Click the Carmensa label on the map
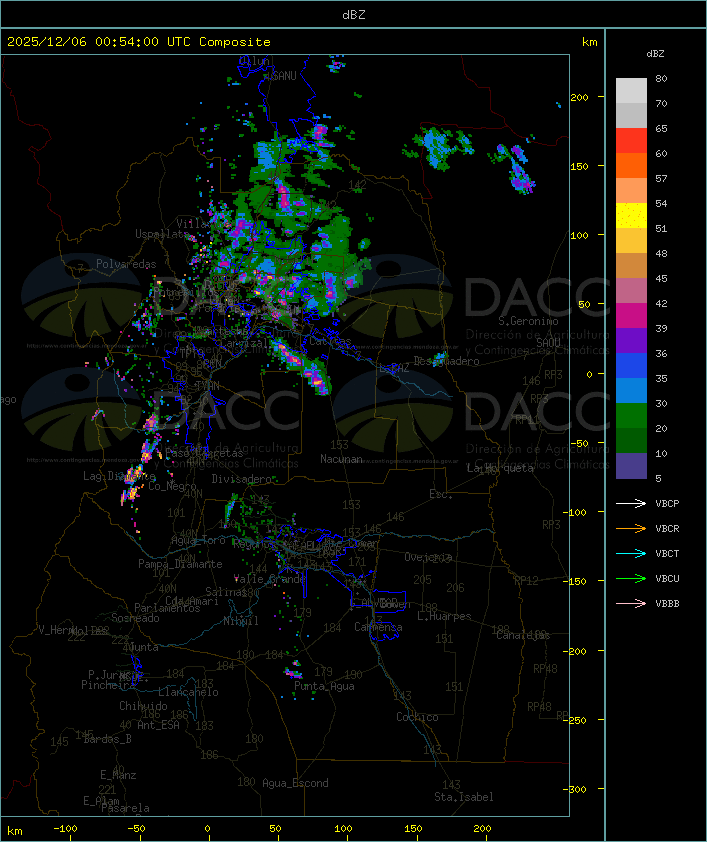This screenshot has width=707, height=842. pos(378,627)
